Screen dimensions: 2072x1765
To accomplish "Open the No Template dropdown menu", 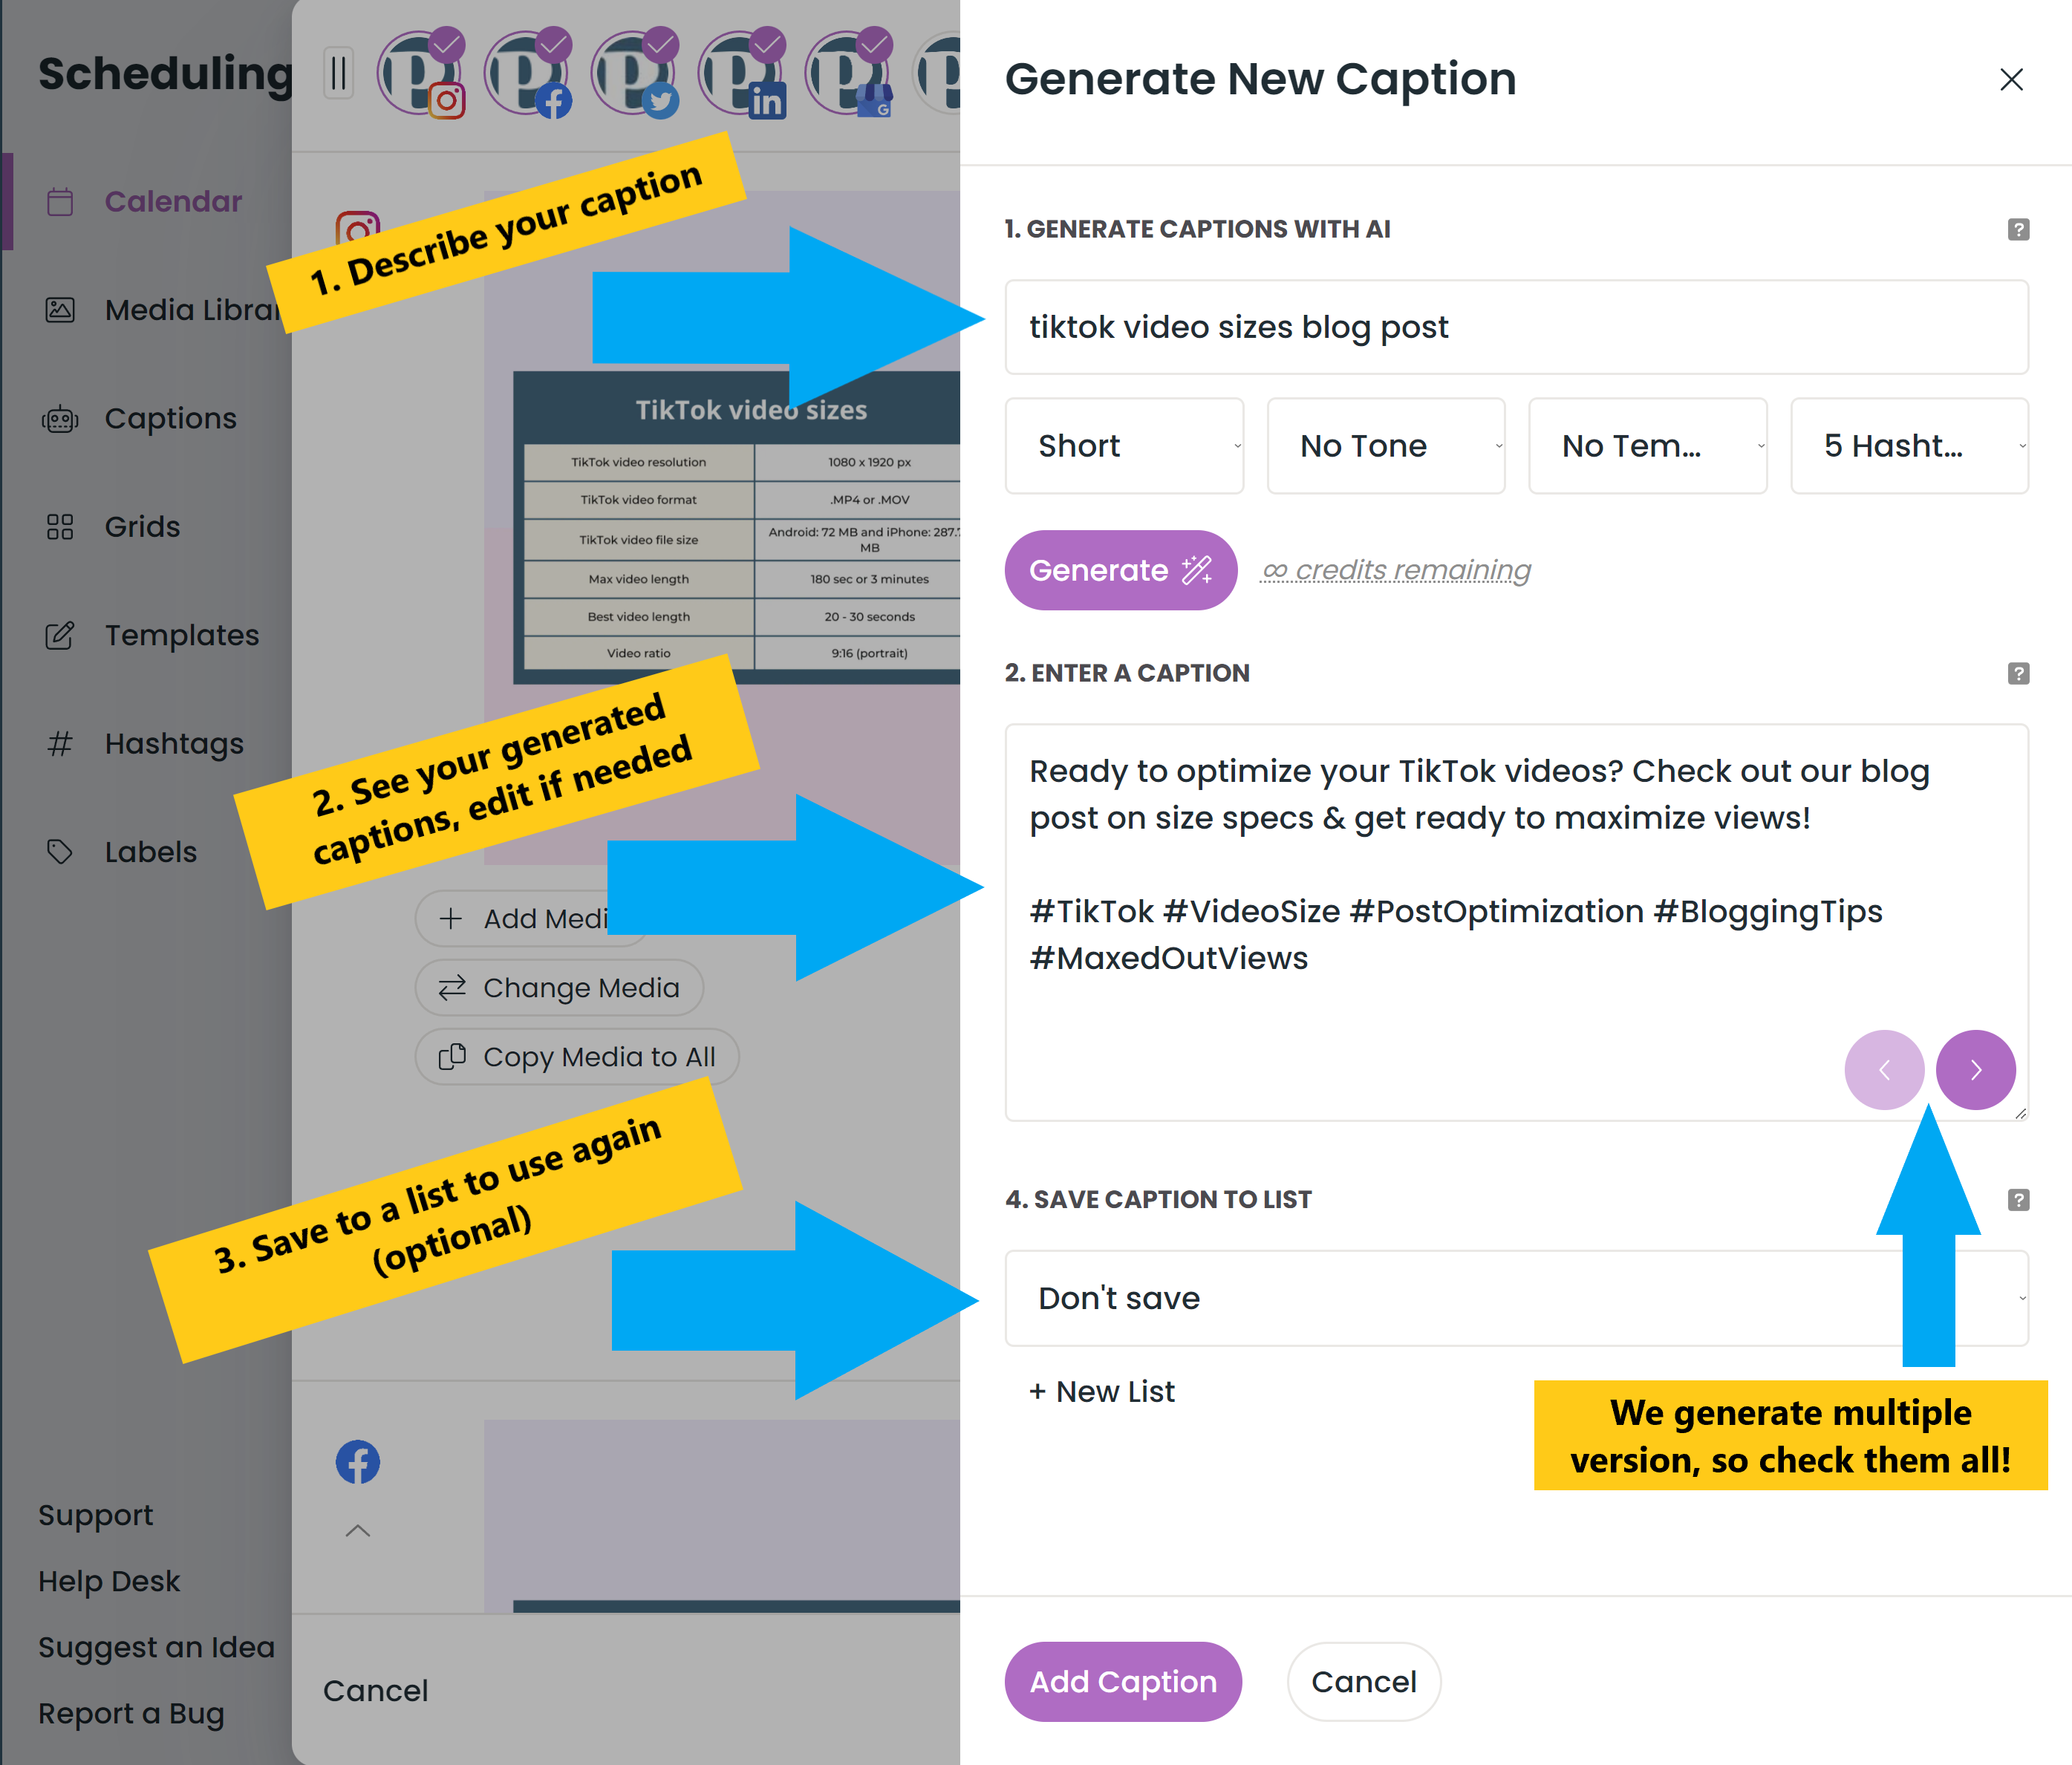I will (1648, 445).
